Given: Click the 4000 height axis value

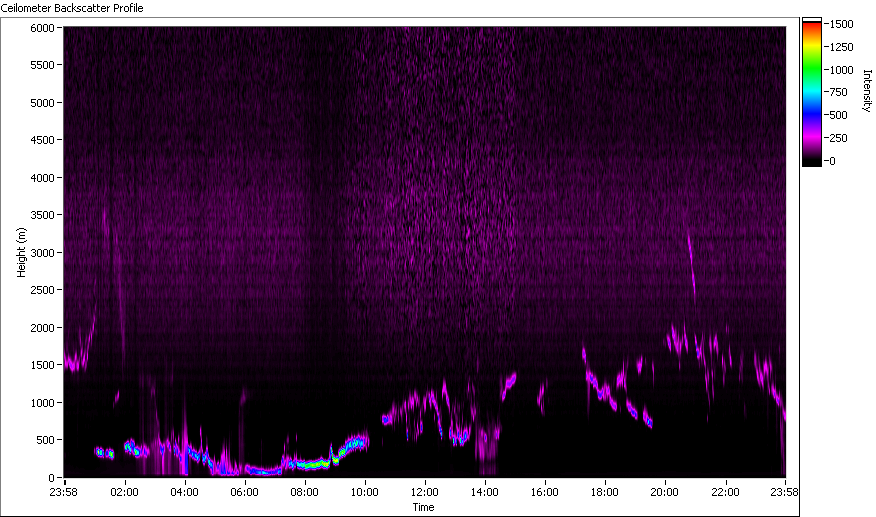Looking at the screenshot, I should 42,178.
